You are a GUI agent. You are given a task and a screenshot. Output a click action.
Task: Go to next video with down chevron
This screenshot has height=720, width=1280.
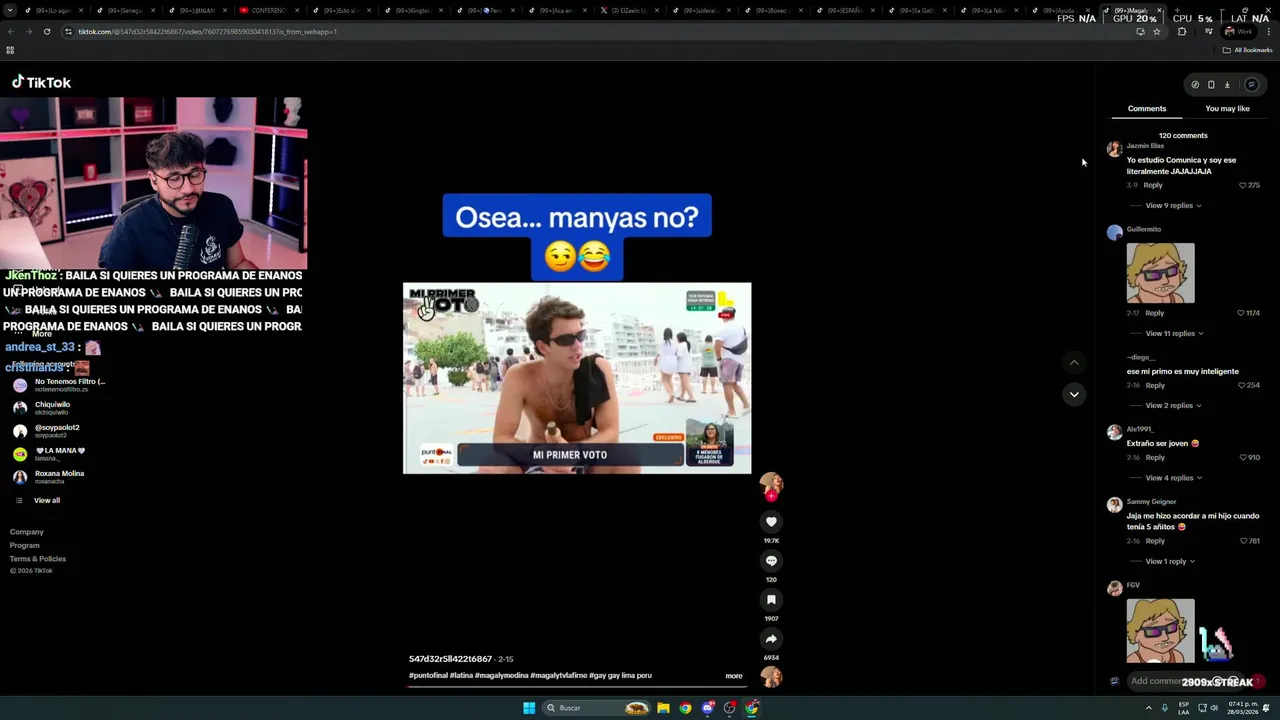(1074, 394)
